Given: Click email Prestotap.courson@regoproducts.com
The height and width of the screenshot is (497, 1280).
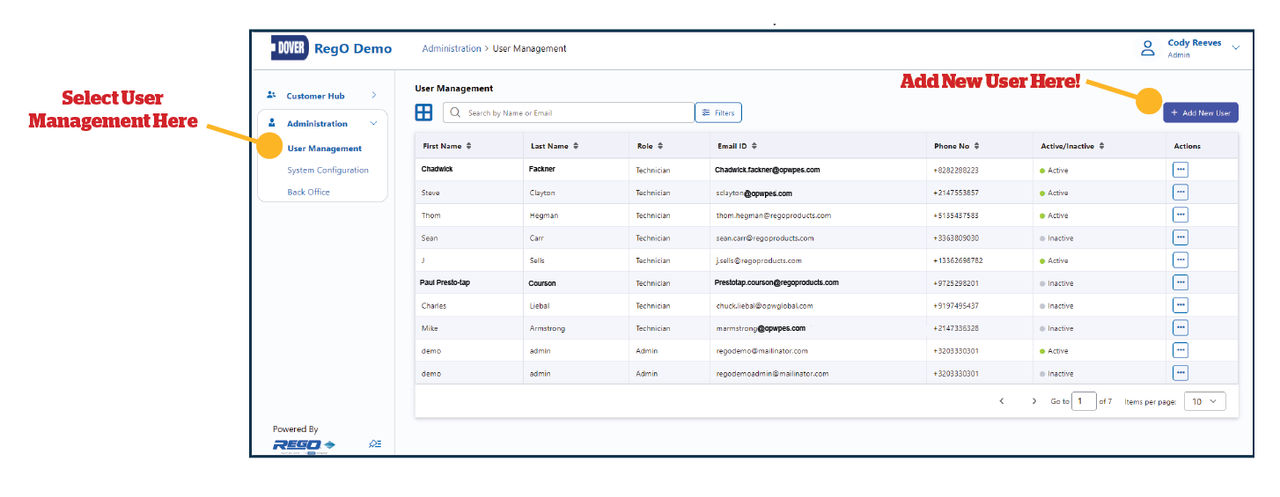Looking at the screenshot, I should point(776,283).
